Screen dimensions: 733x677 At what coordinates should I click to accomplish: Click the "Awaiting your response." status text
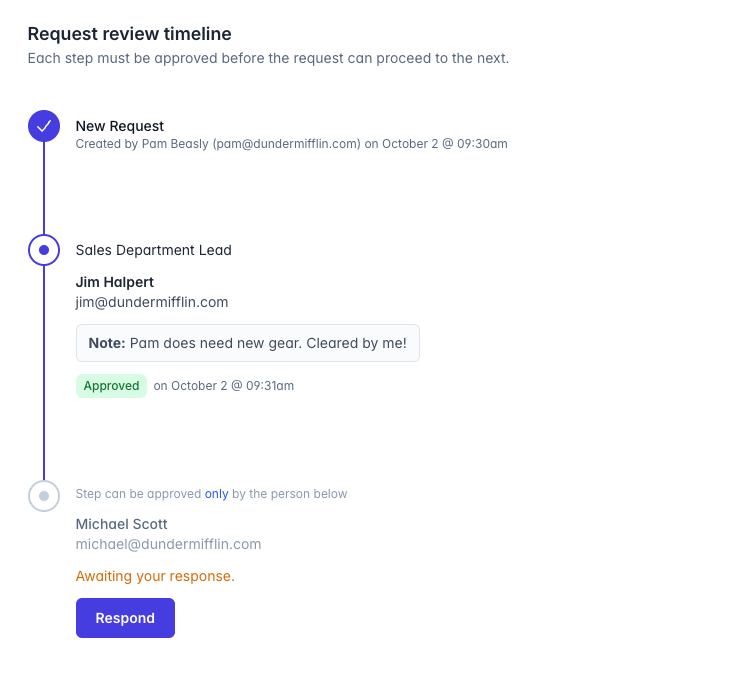(x=155, y=576)
